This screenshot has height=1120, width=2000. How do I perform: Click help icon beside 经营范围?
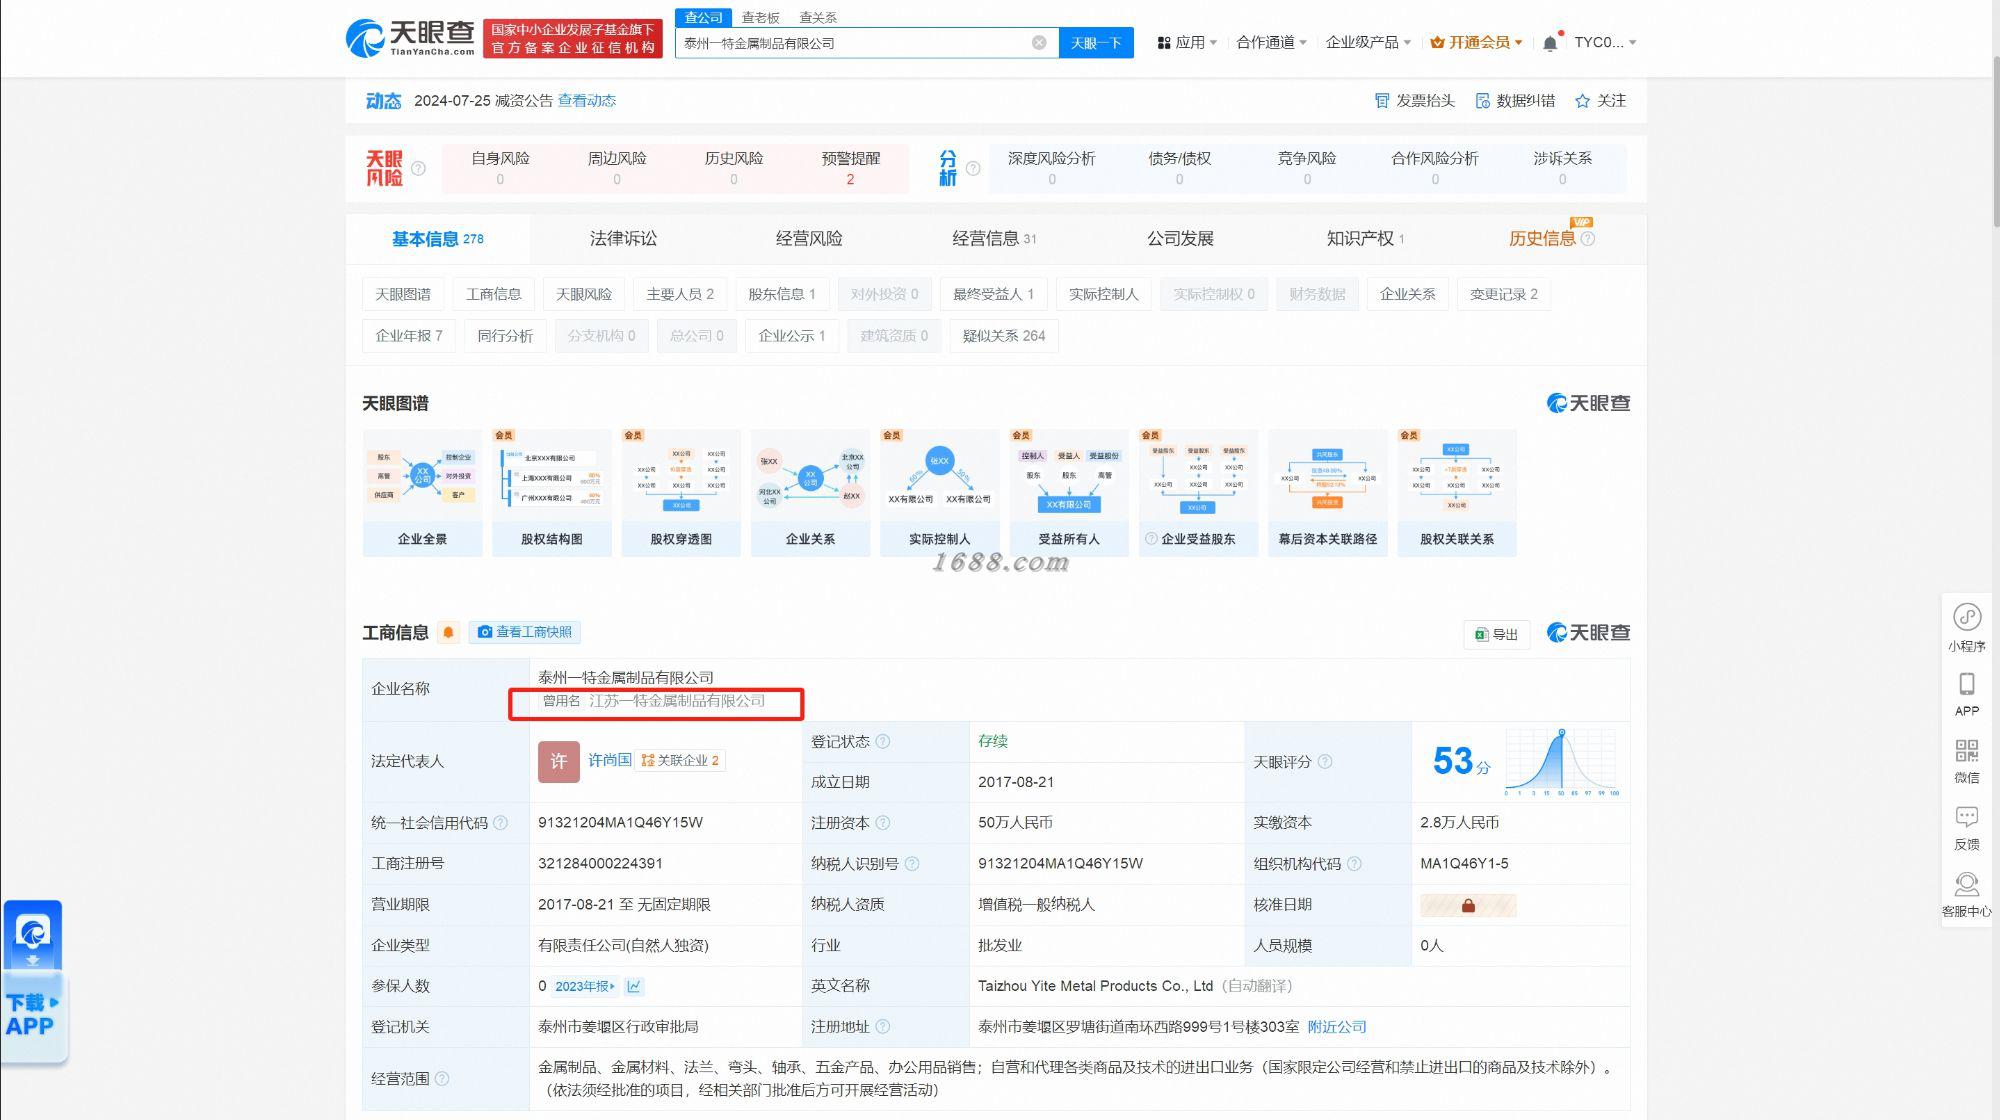[x=442, y=1079]
